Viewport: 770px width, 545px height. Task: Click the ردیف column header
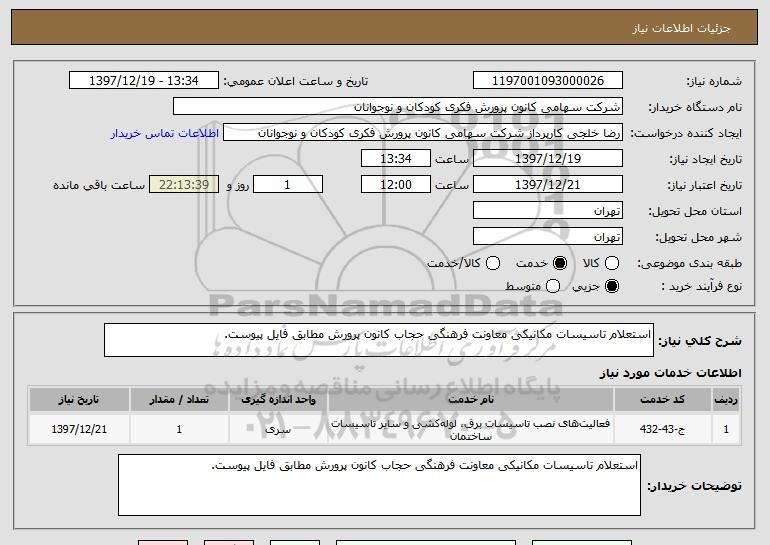click(x=726, y=400)
